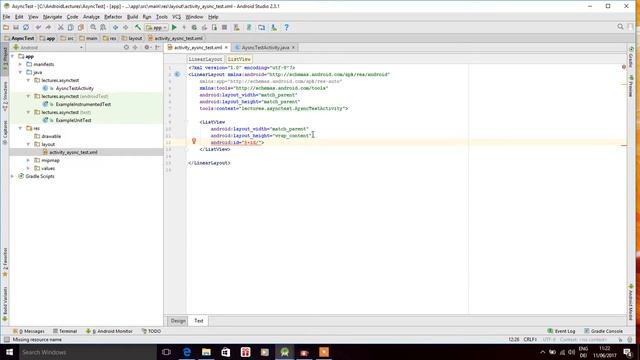The width and height of the screenshot is (640, 360).
Task: Save all files using the toolbar icon
Action: point(16,27)
